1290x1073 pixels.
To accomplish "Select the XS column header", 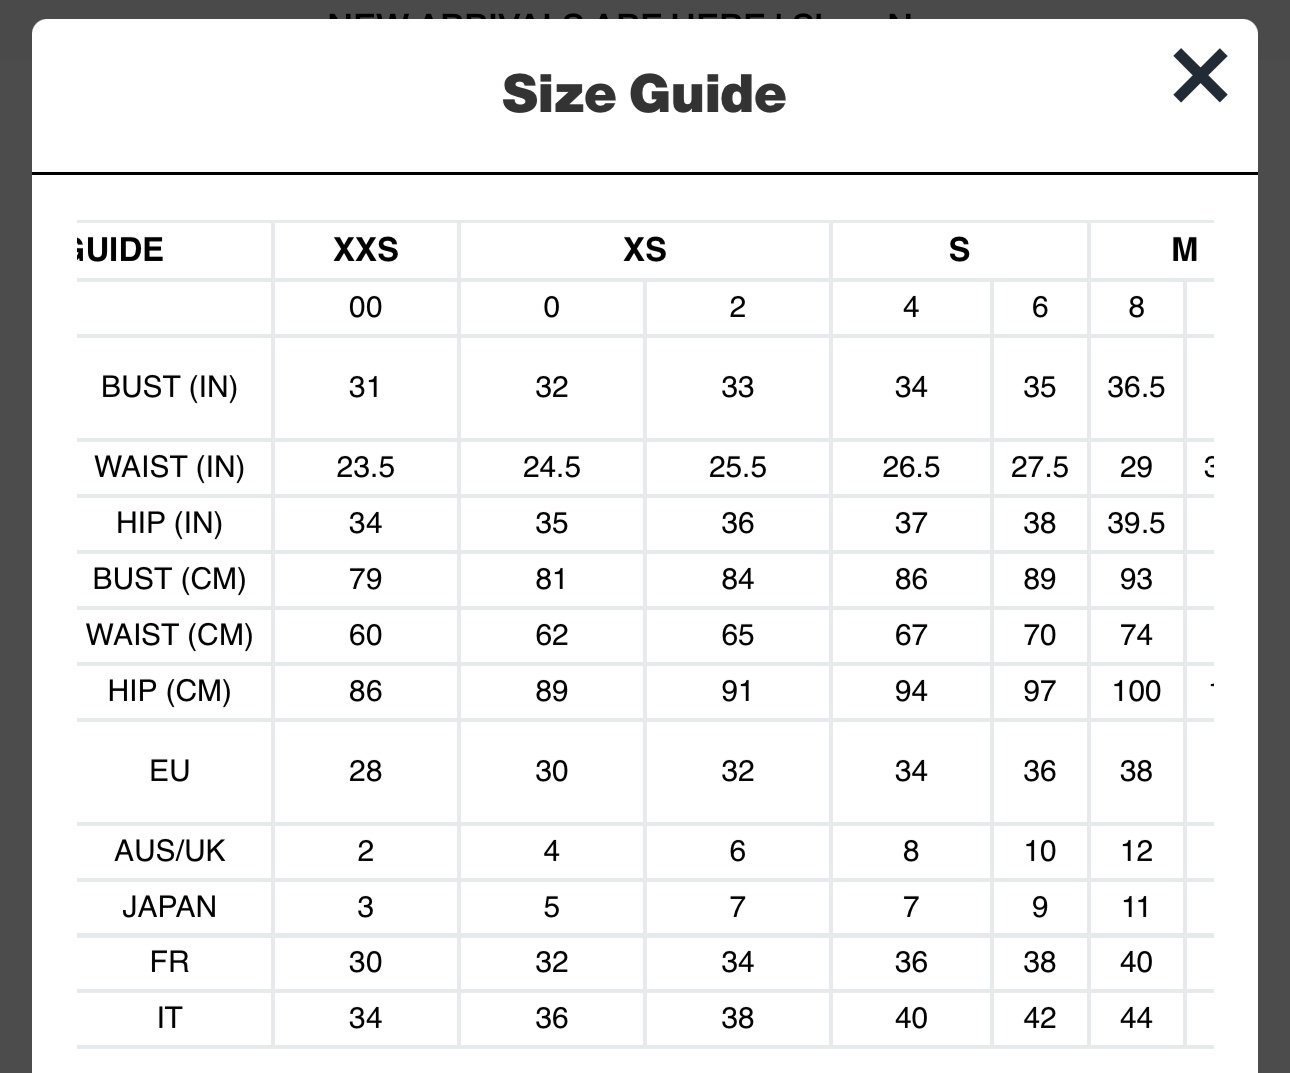I will (645, 249).
